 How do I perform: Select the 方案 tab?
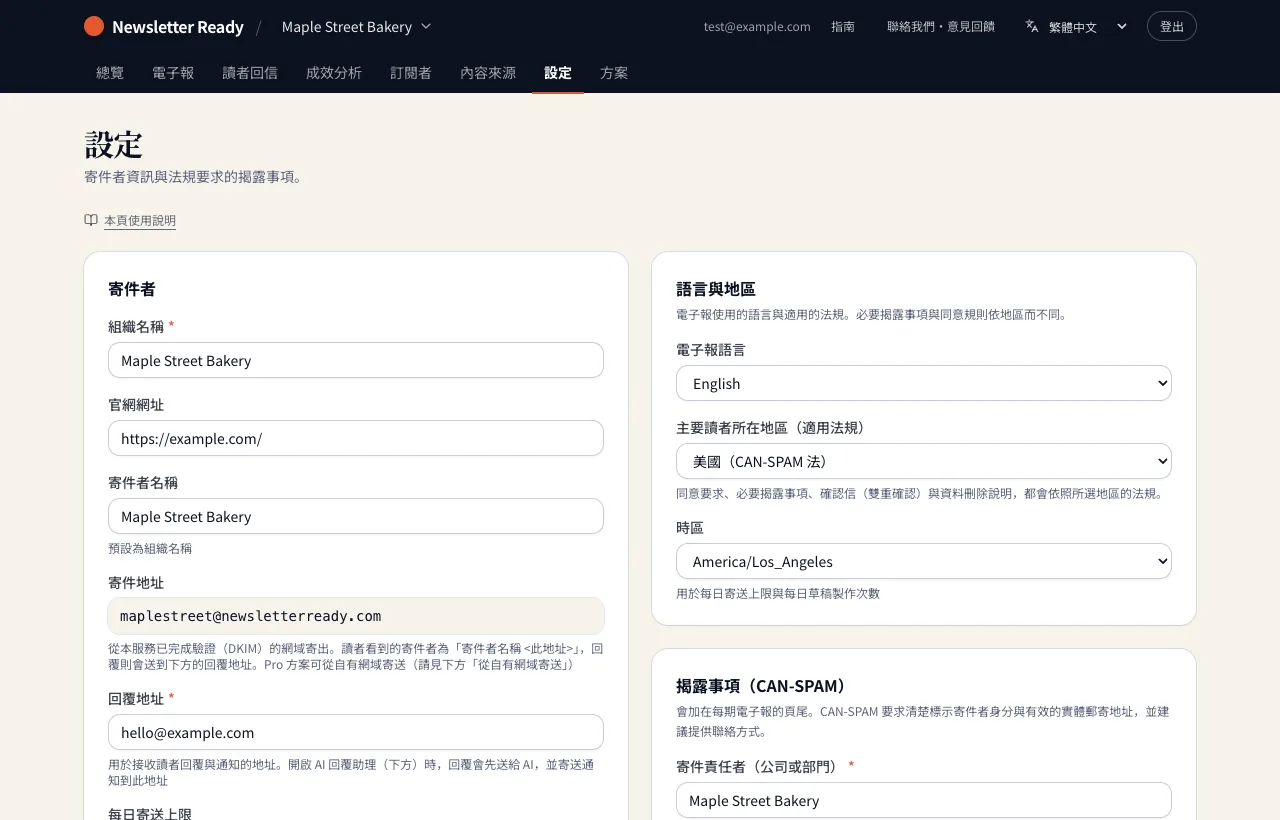[614, 73]
